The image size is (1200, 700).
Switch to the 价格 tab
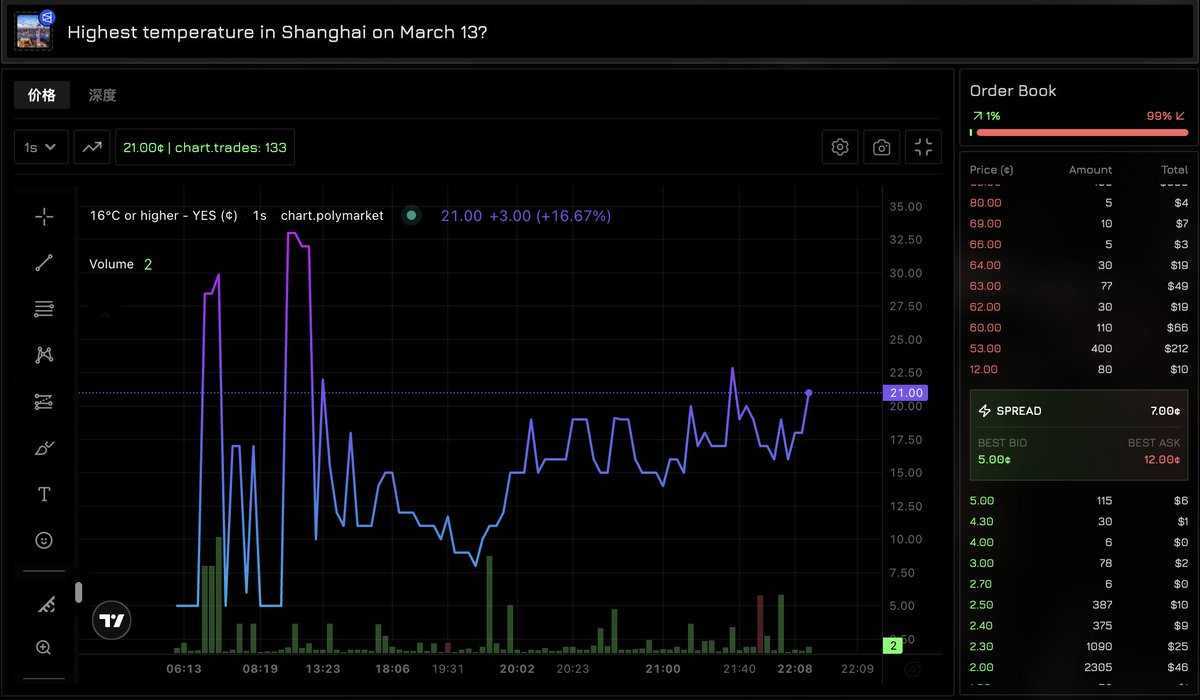pyautogui.click(x=42, y=95)
